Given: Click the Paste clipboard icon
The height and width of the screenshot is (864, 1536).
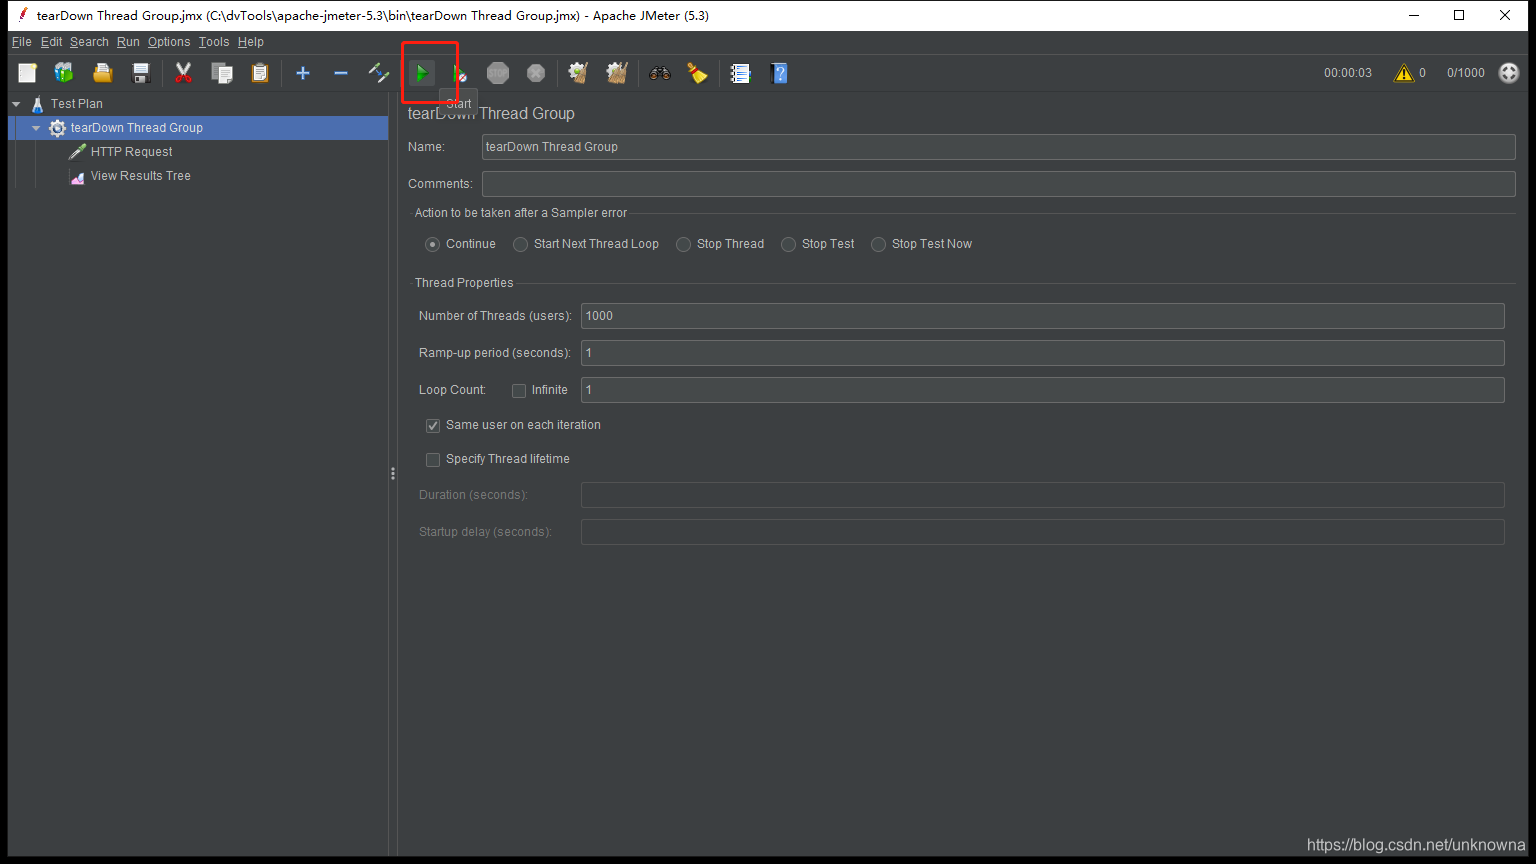Looking at the screenshot, I should [x=260, y=73].
